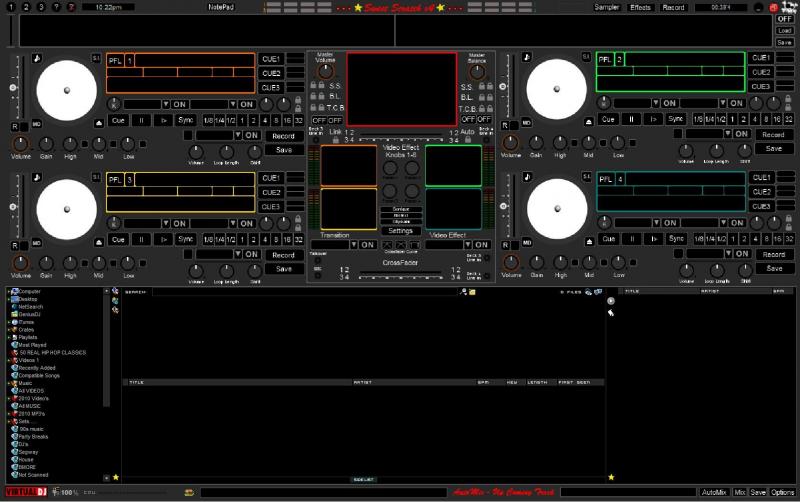Open the Video Effect dropdown arrow
800x502 pixels.
[467, 245]
